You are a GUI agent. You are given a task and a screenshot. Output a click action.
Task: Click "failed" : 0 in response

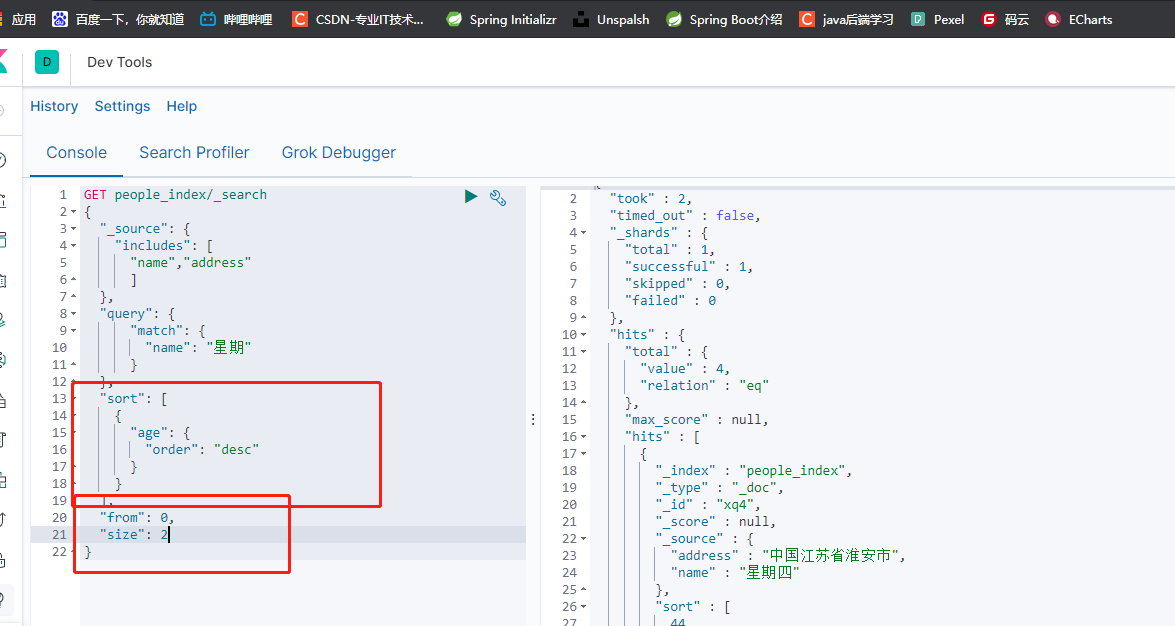[670, 301]
